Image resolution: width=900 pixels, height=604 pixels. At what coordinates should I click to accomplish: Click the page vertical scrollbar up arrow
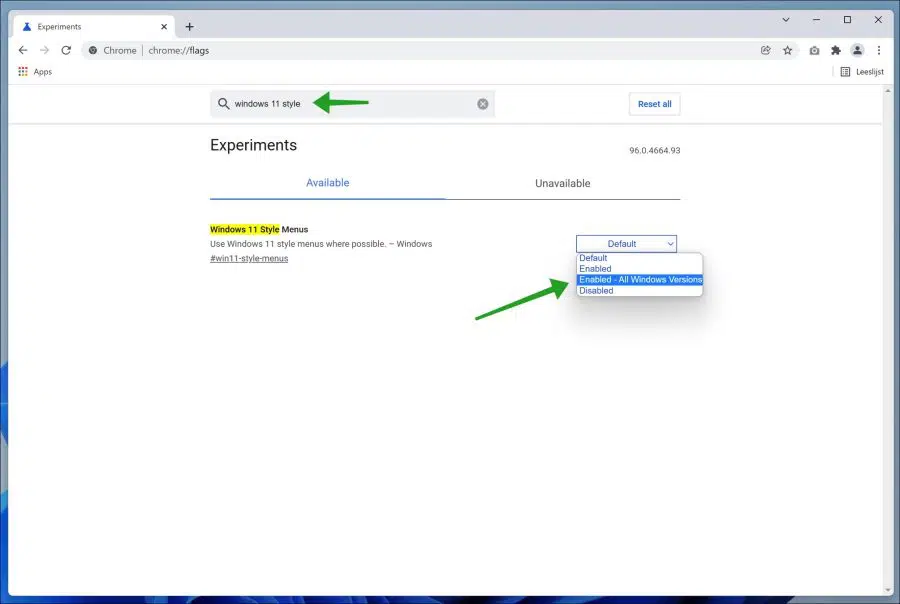(x=888, y=91)
